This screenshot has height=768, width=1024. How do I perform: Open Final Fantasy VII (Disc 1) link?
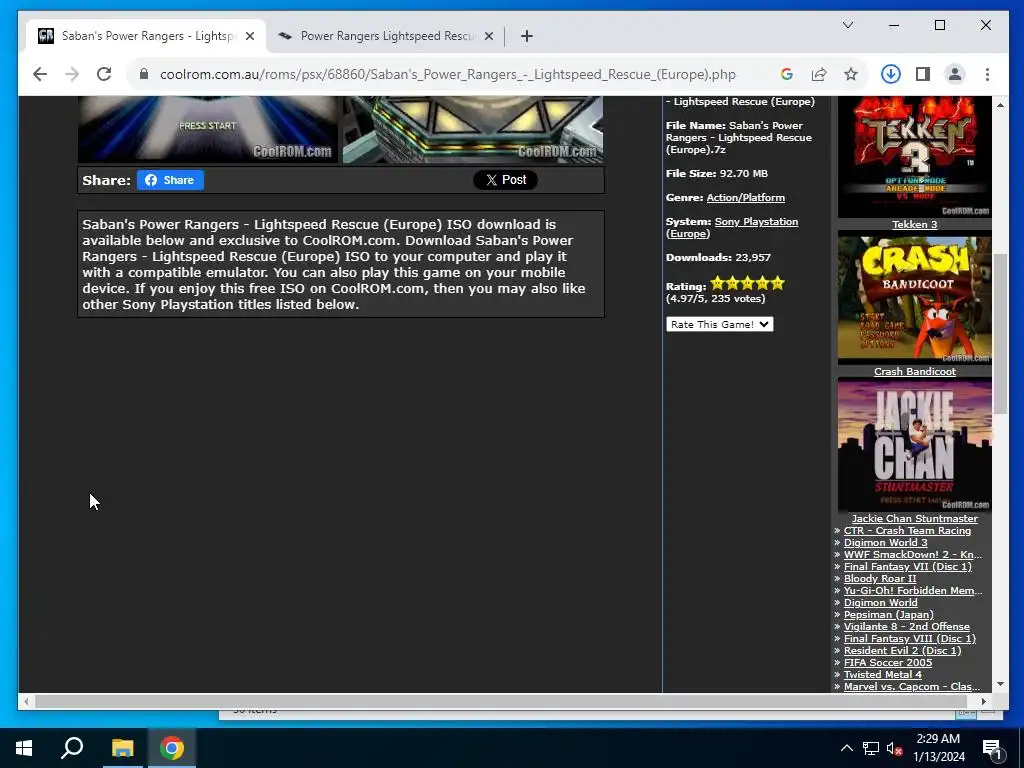pos(908,567)
